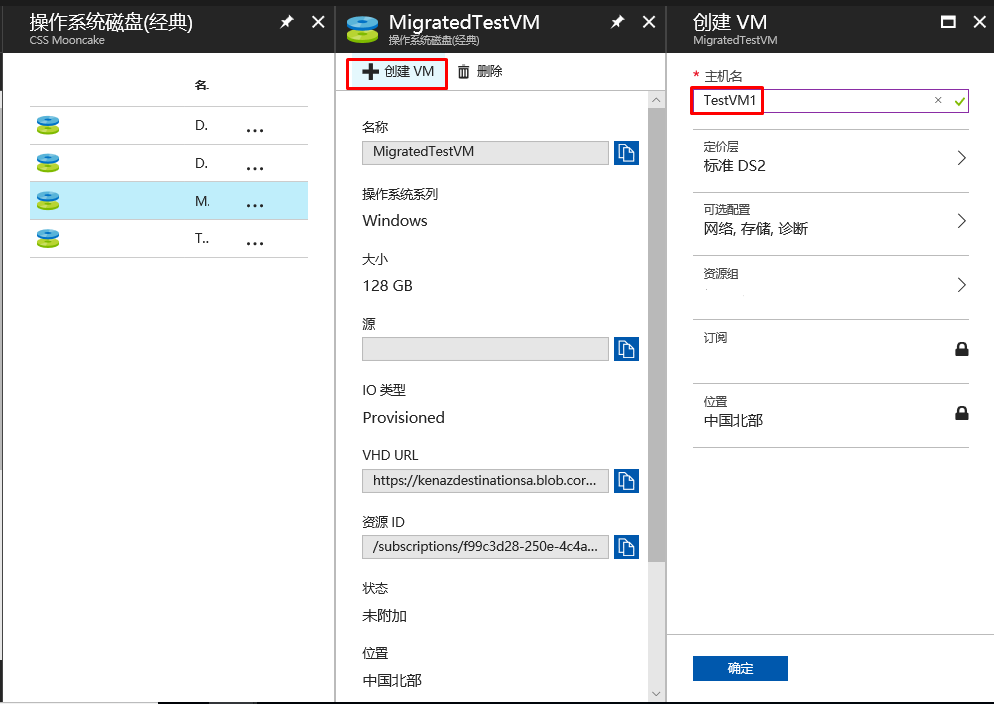The height and width of the screenshot is (704, 994).
Task: Click the disk icon in the last list row
Action: (48, 238)
